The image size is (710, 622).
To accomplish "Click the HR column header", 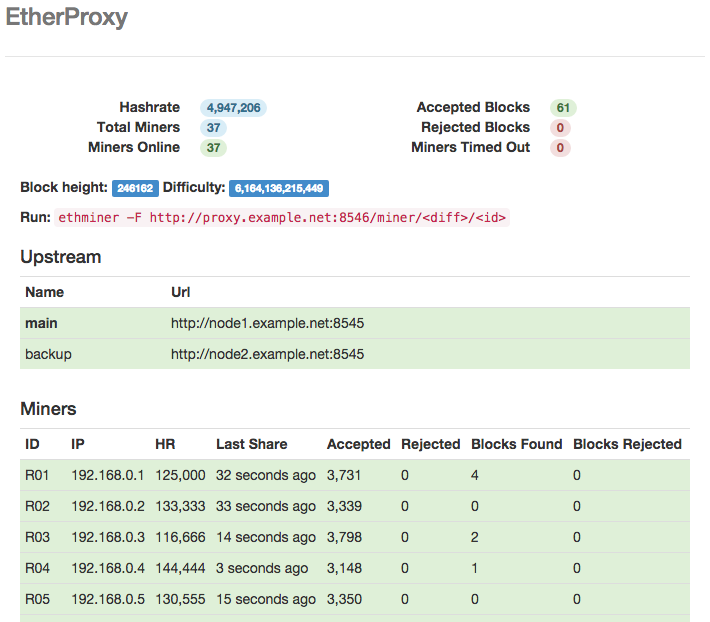I will pyautogui.click(x=165, y=444).
